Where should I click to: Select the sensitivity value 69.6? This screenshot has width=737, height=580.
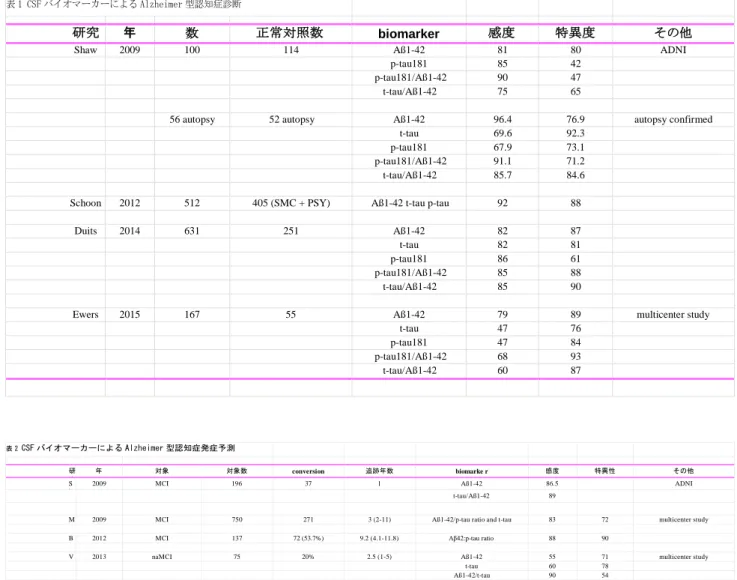pyautogui.click(x=502, y=133)
